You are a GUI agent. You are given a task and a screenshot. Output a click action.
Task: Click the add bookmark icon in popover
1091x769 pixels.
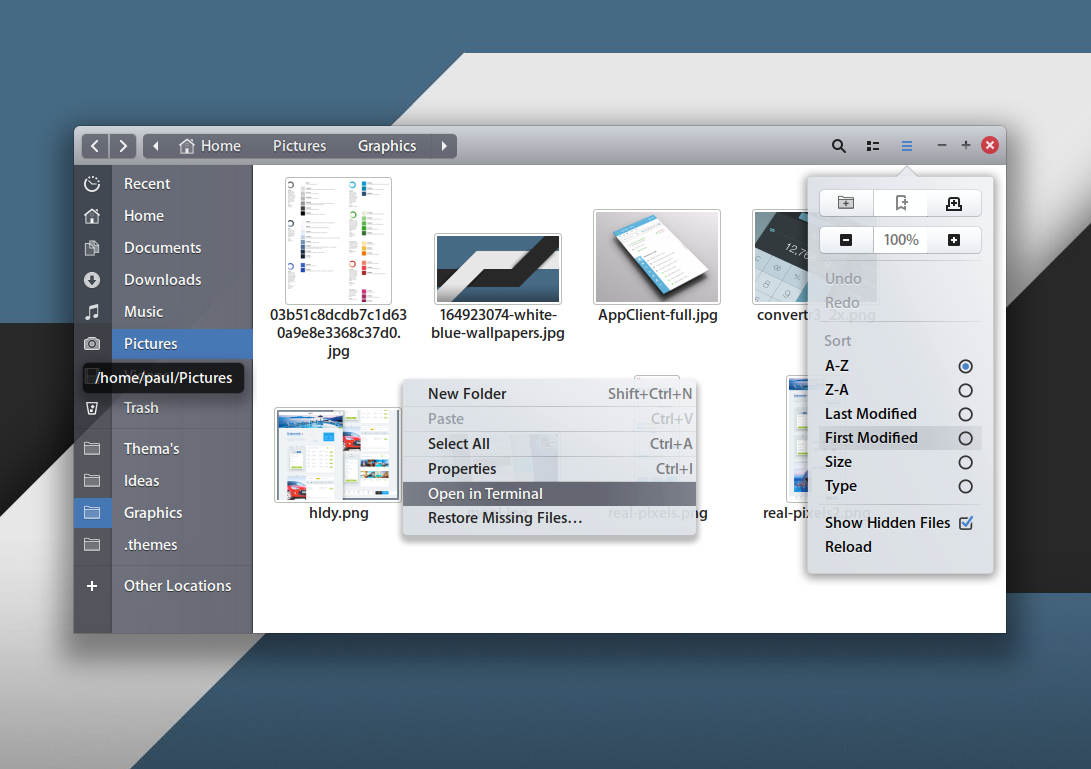click(x=900, y=203)
